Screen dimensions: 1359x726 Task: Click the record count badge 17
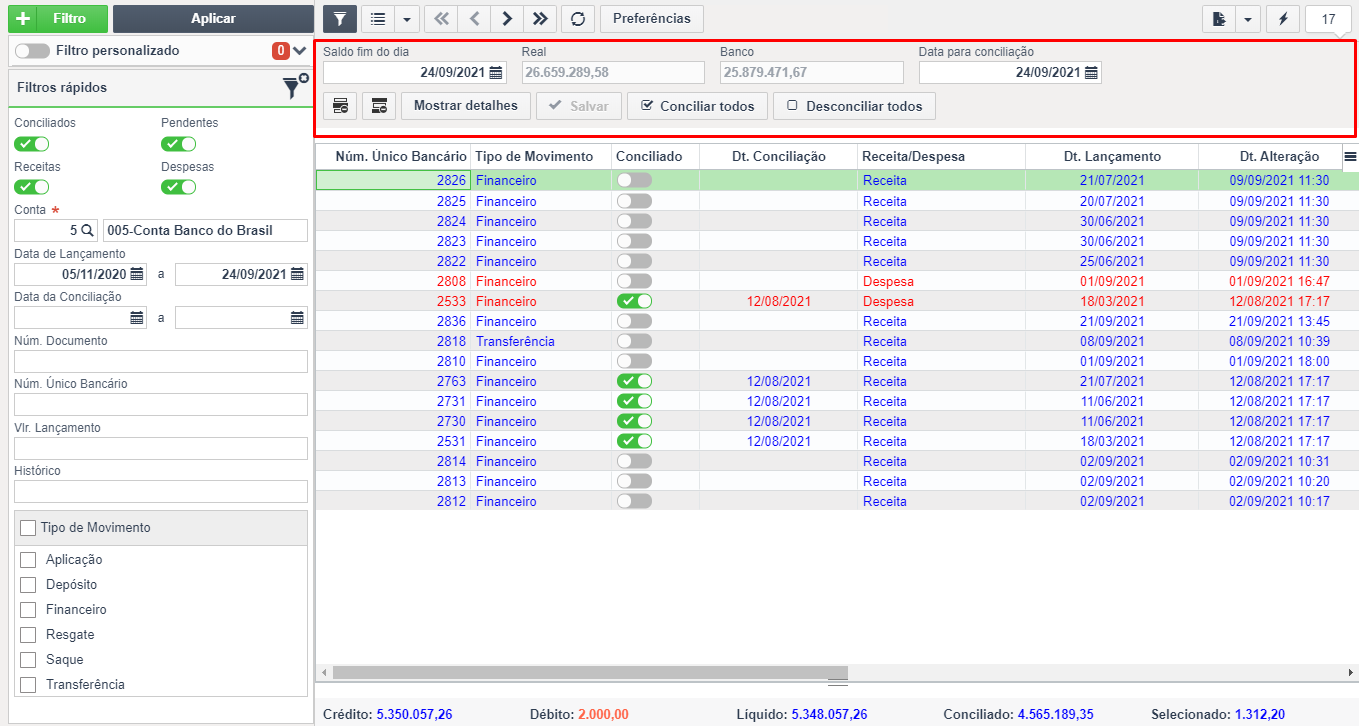click(1328, 19)
